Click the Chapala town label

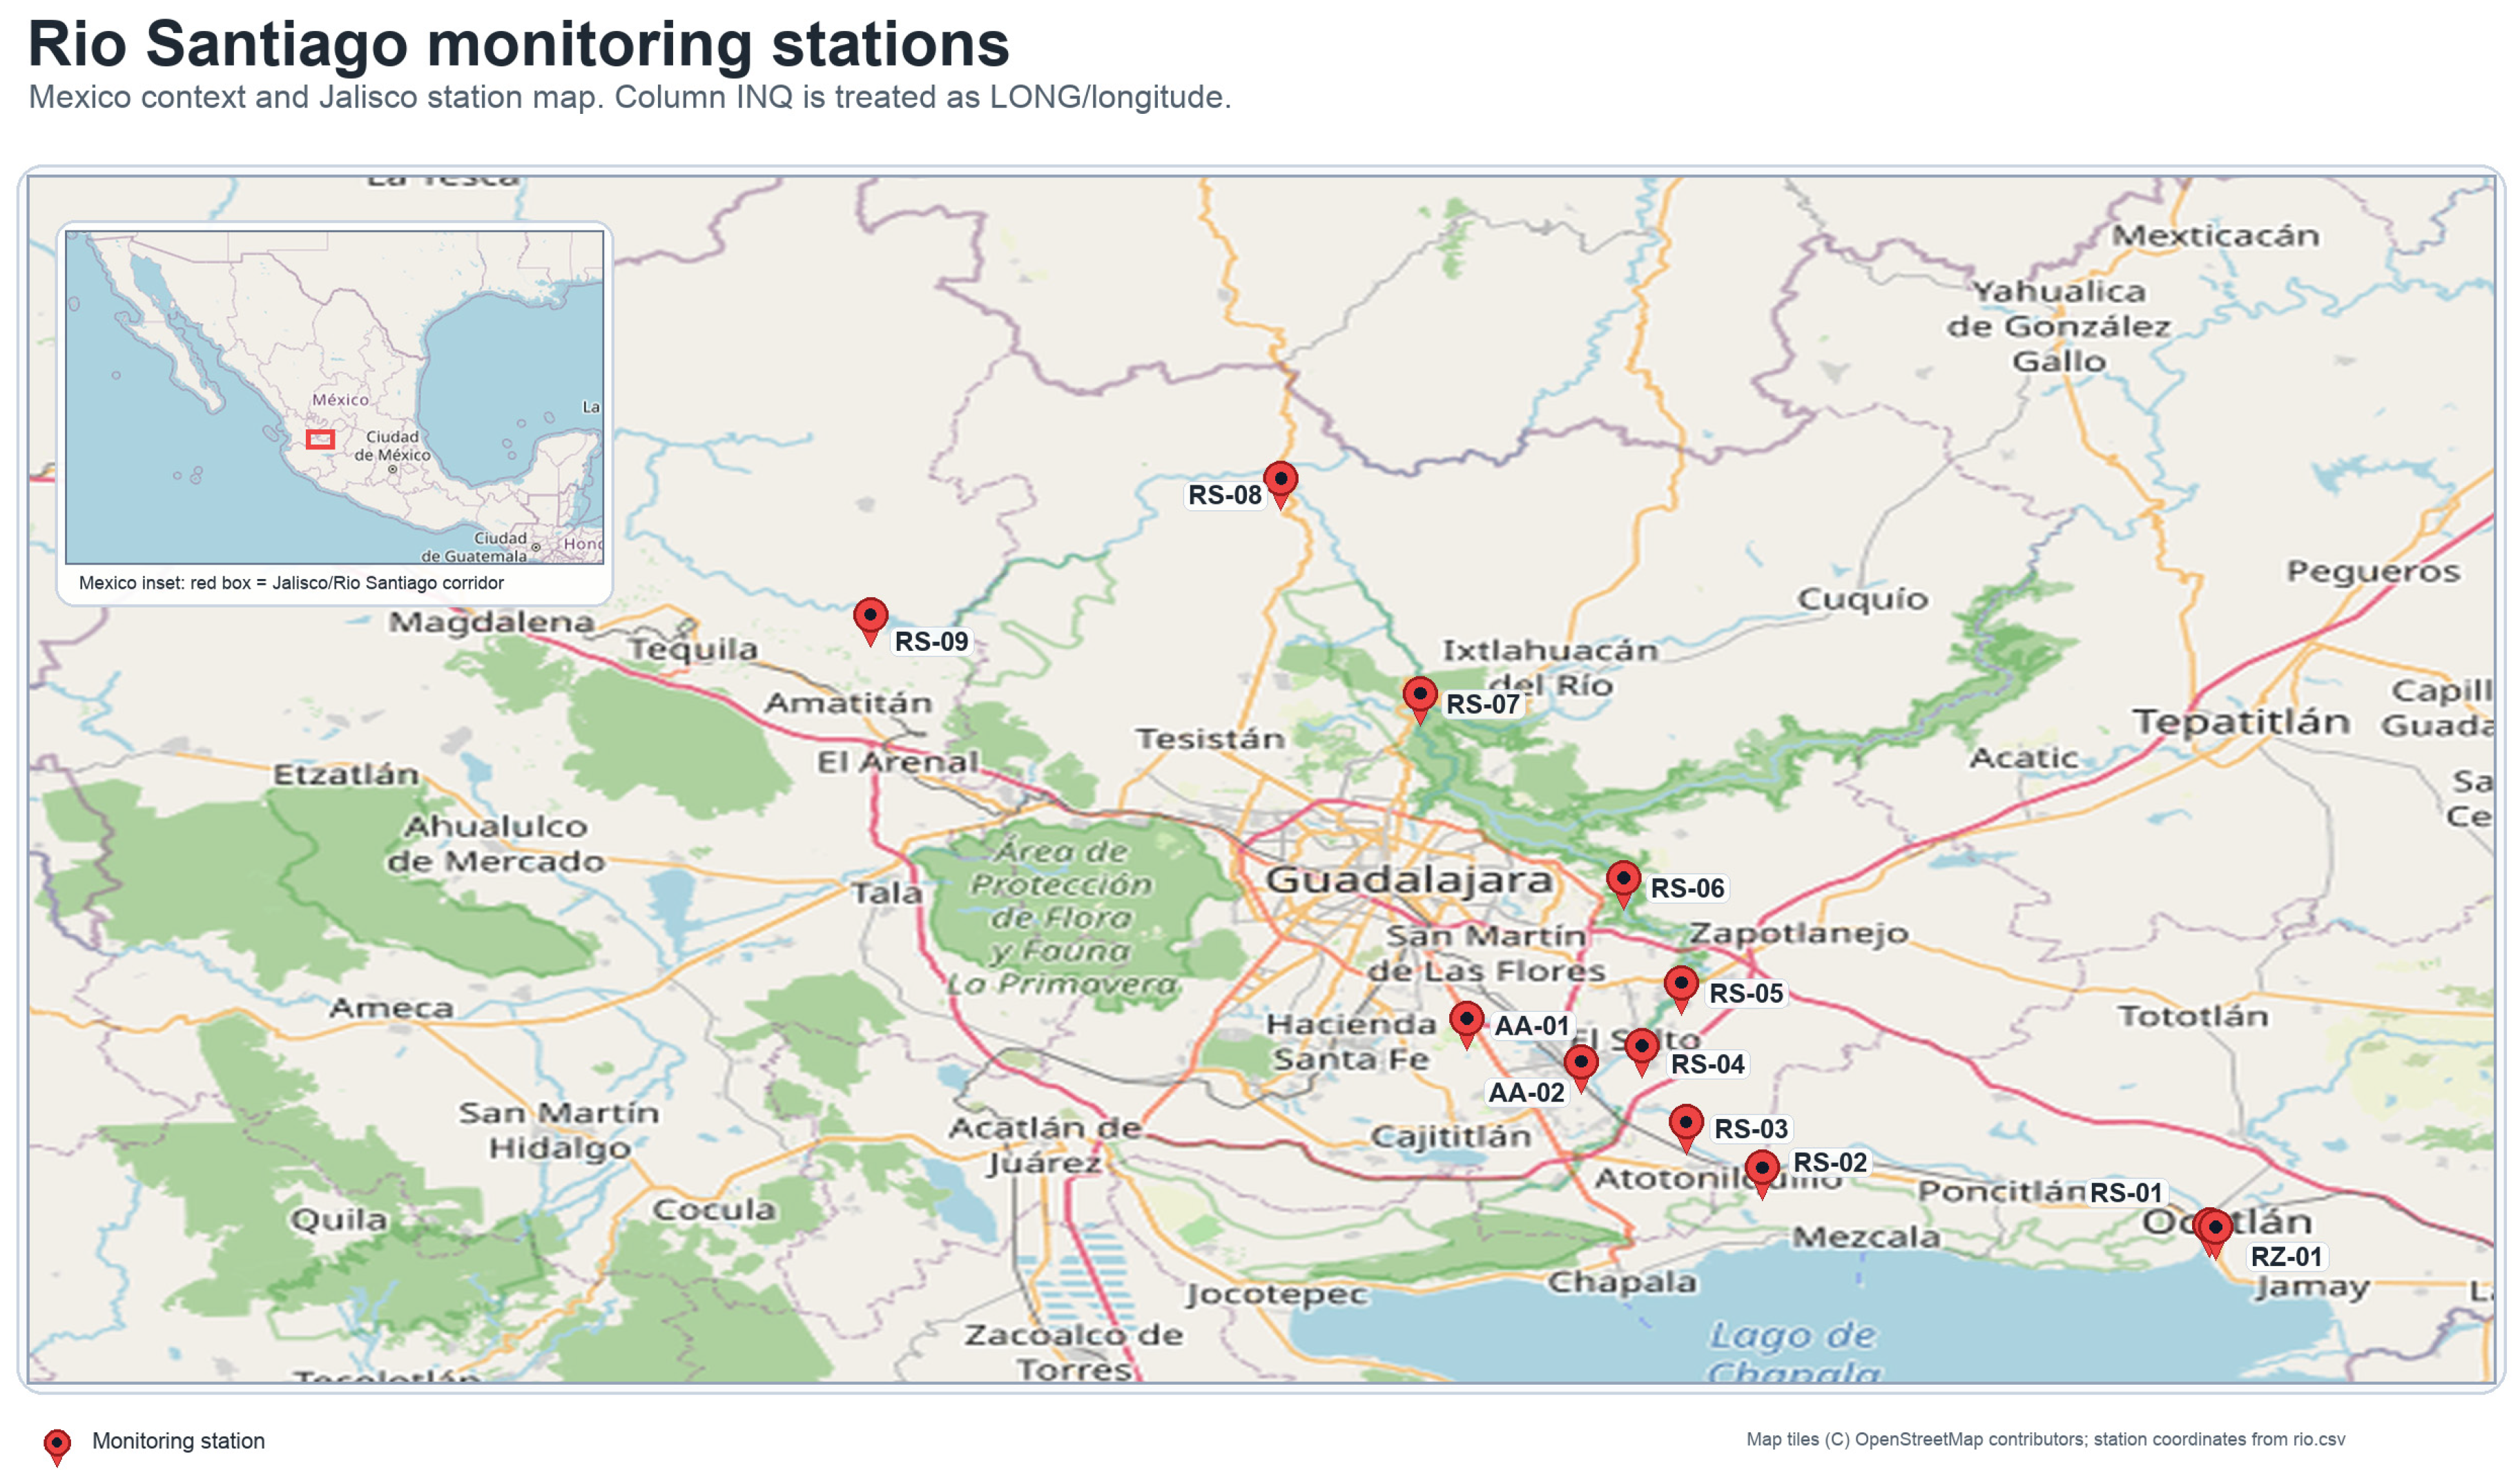click(1622, 1282)
